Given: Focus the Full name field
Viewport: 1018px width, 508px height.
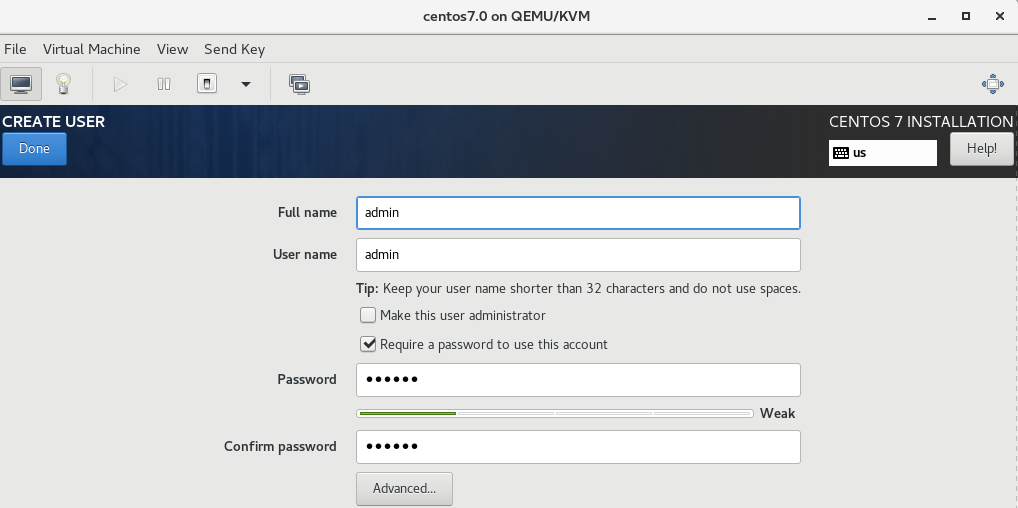Looking at the screenshot, I should coord(578,213).
